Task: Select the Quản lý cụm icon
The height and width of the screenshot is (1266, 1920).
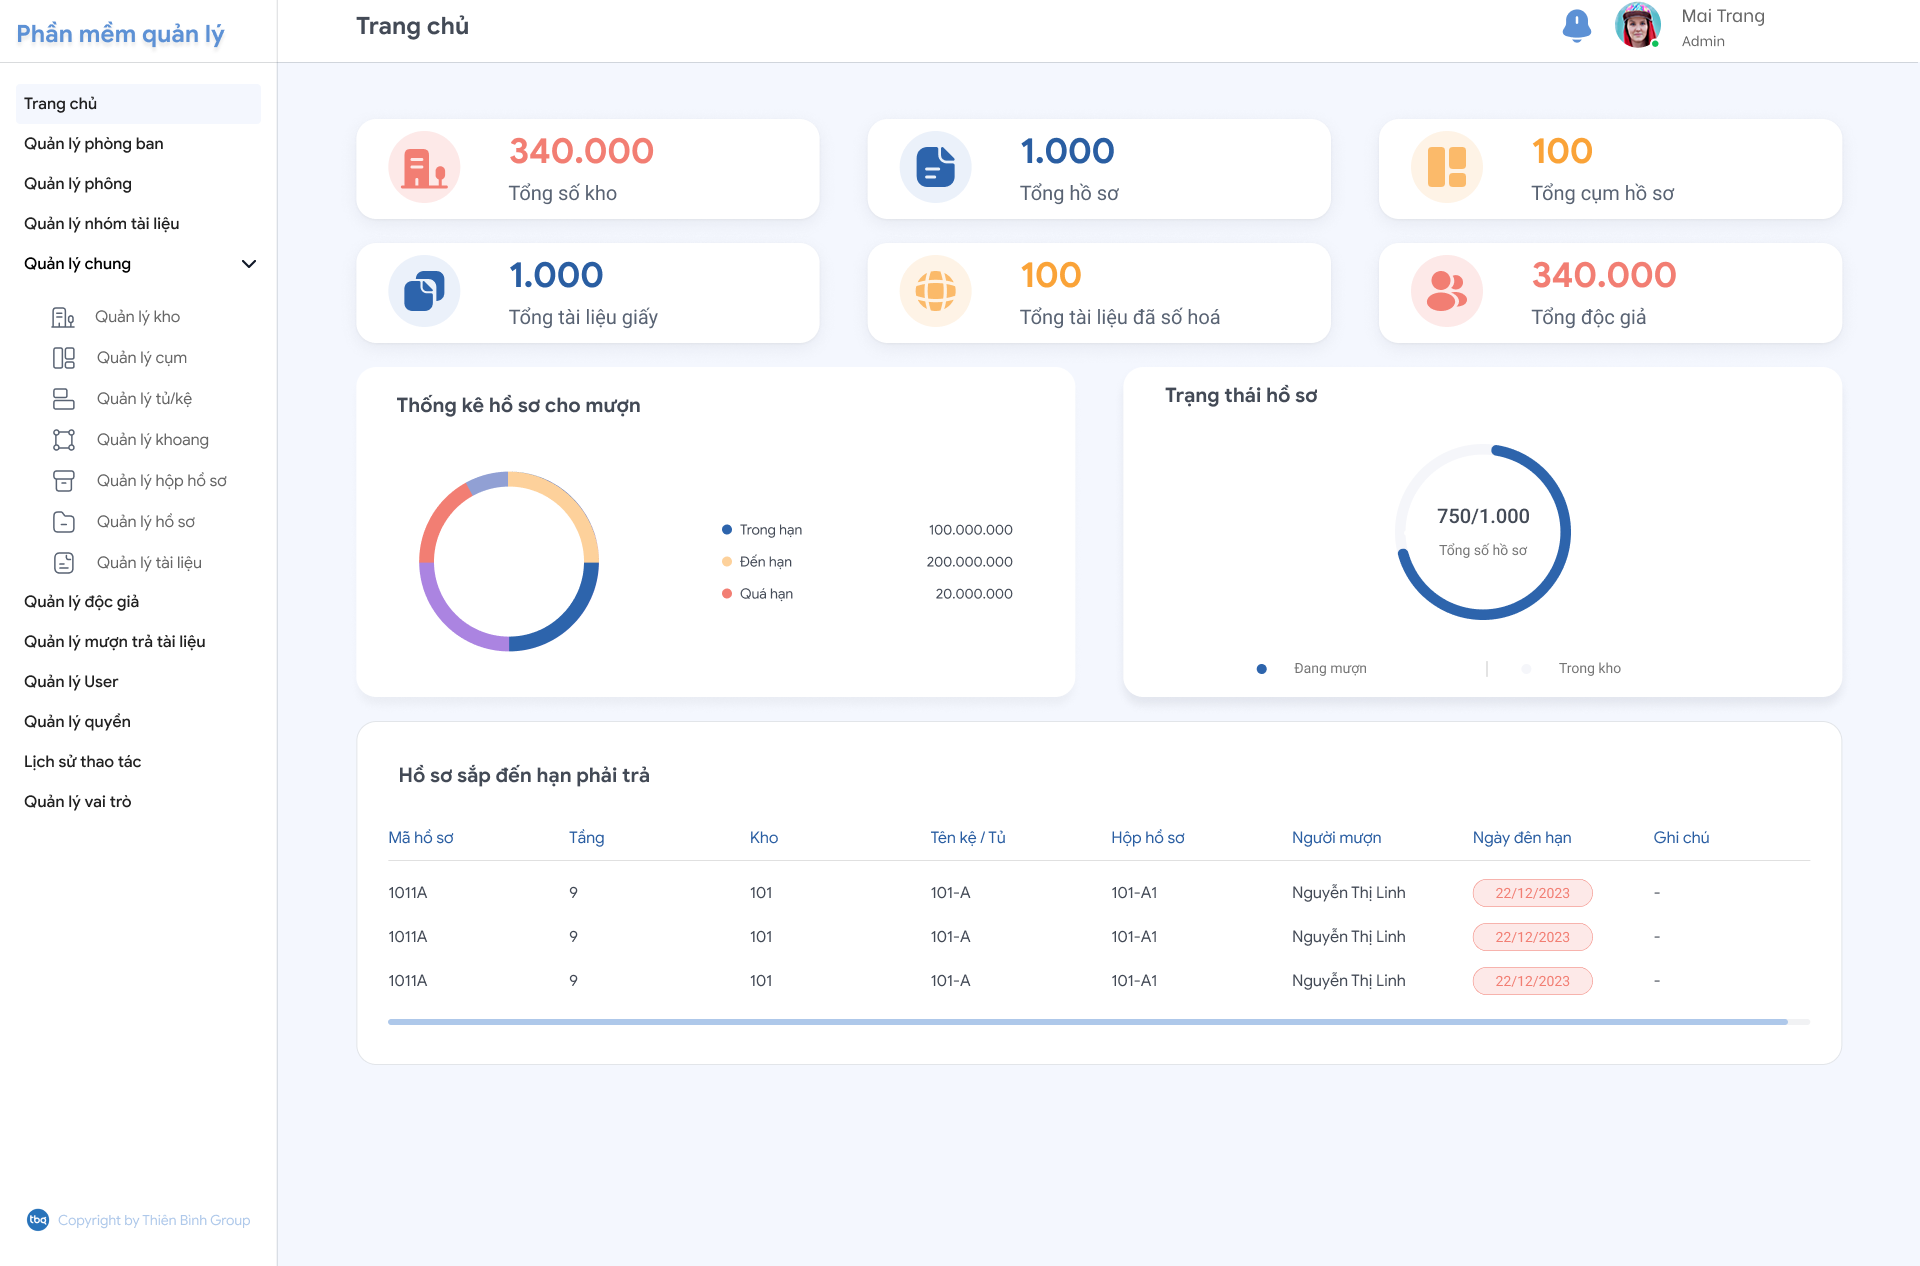Action: tap(64, 357)
